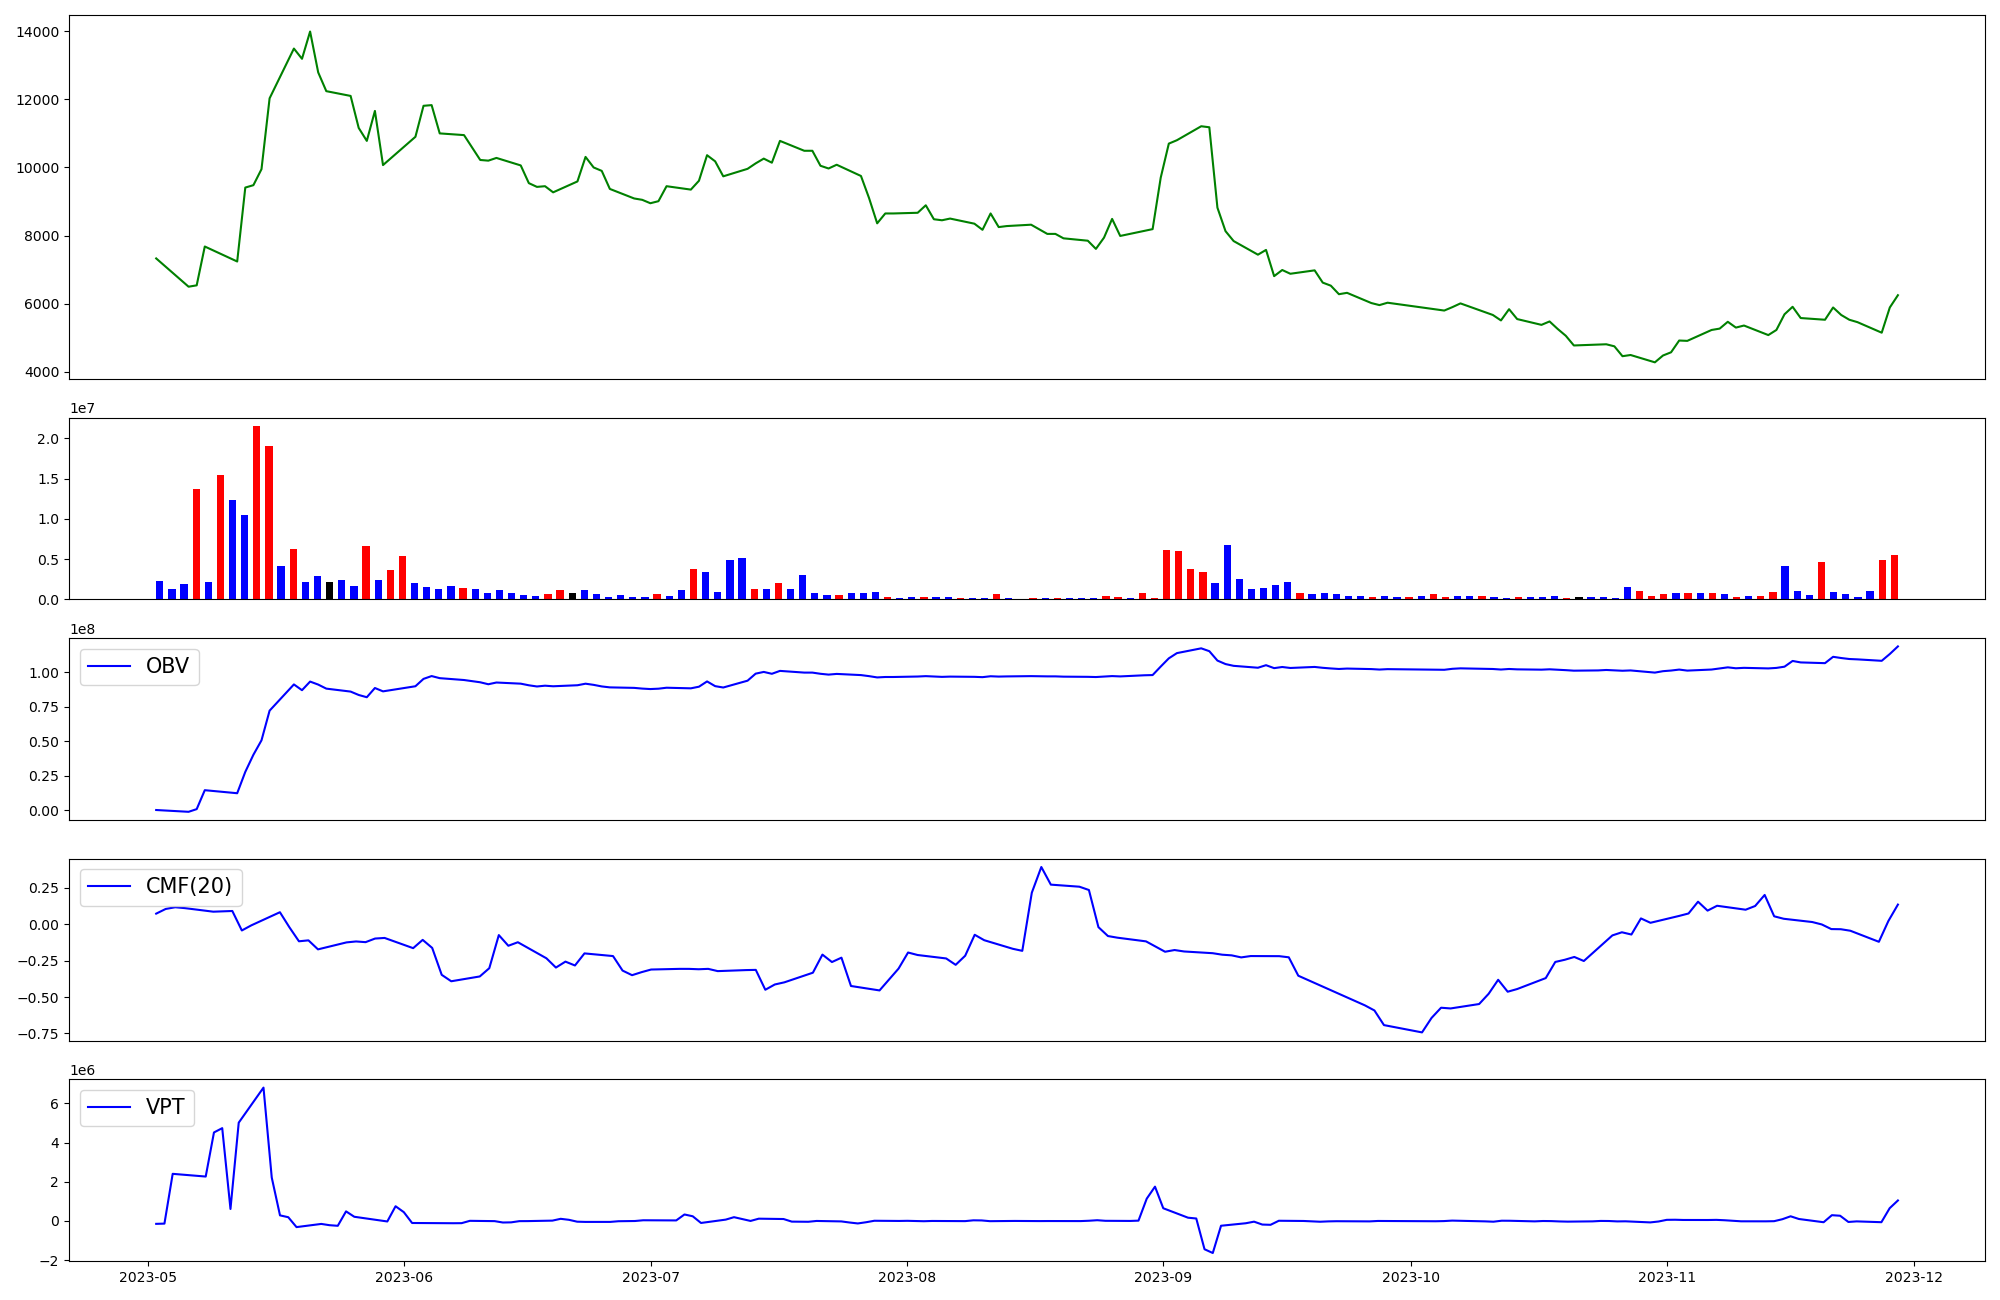Viewport: 2000px width, 1300px height.
Task: Click the tallest blue volume bar in September
Action: [1228, 572]
